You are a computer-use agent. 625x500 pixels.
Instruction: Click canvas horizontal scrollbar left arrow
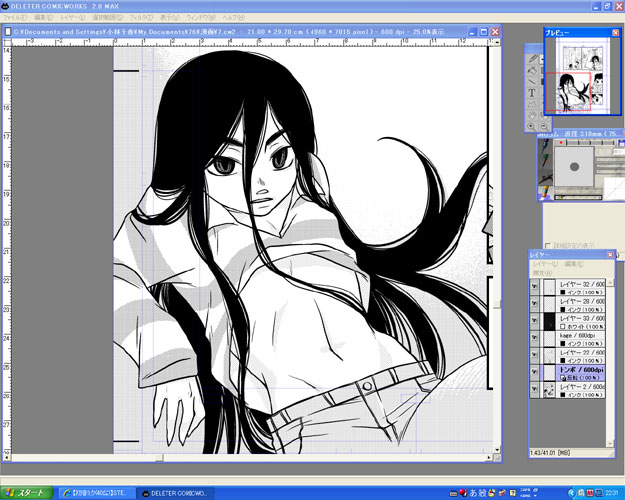(x=7, y=458)
